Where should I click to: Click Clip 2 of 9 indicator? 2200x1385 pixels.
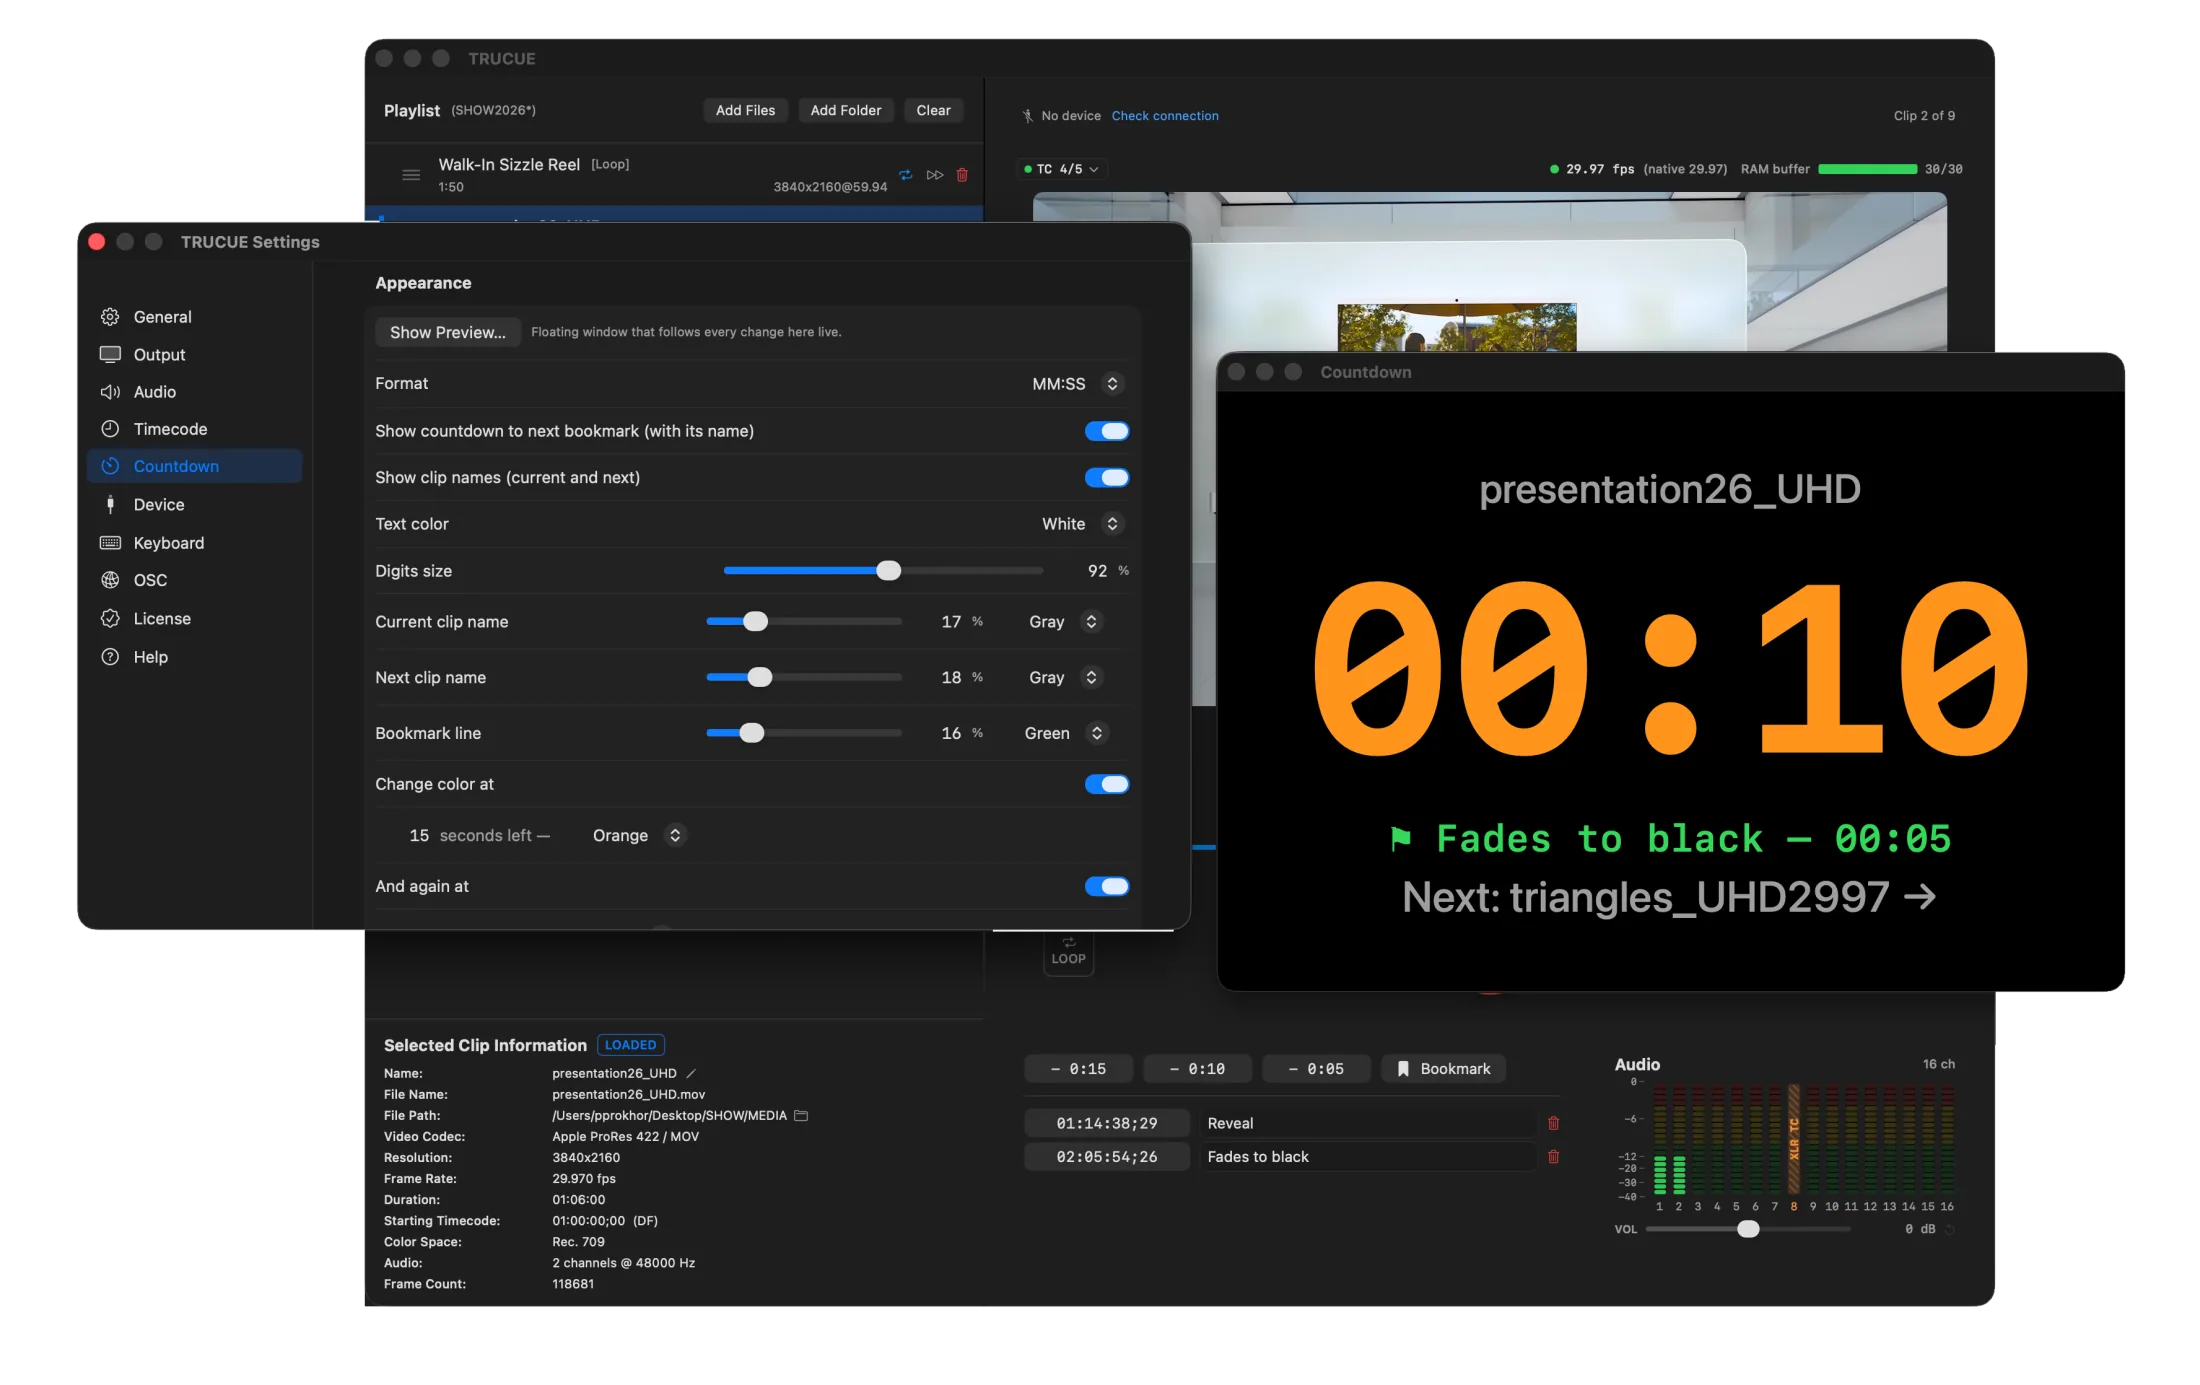point(1924,116)
